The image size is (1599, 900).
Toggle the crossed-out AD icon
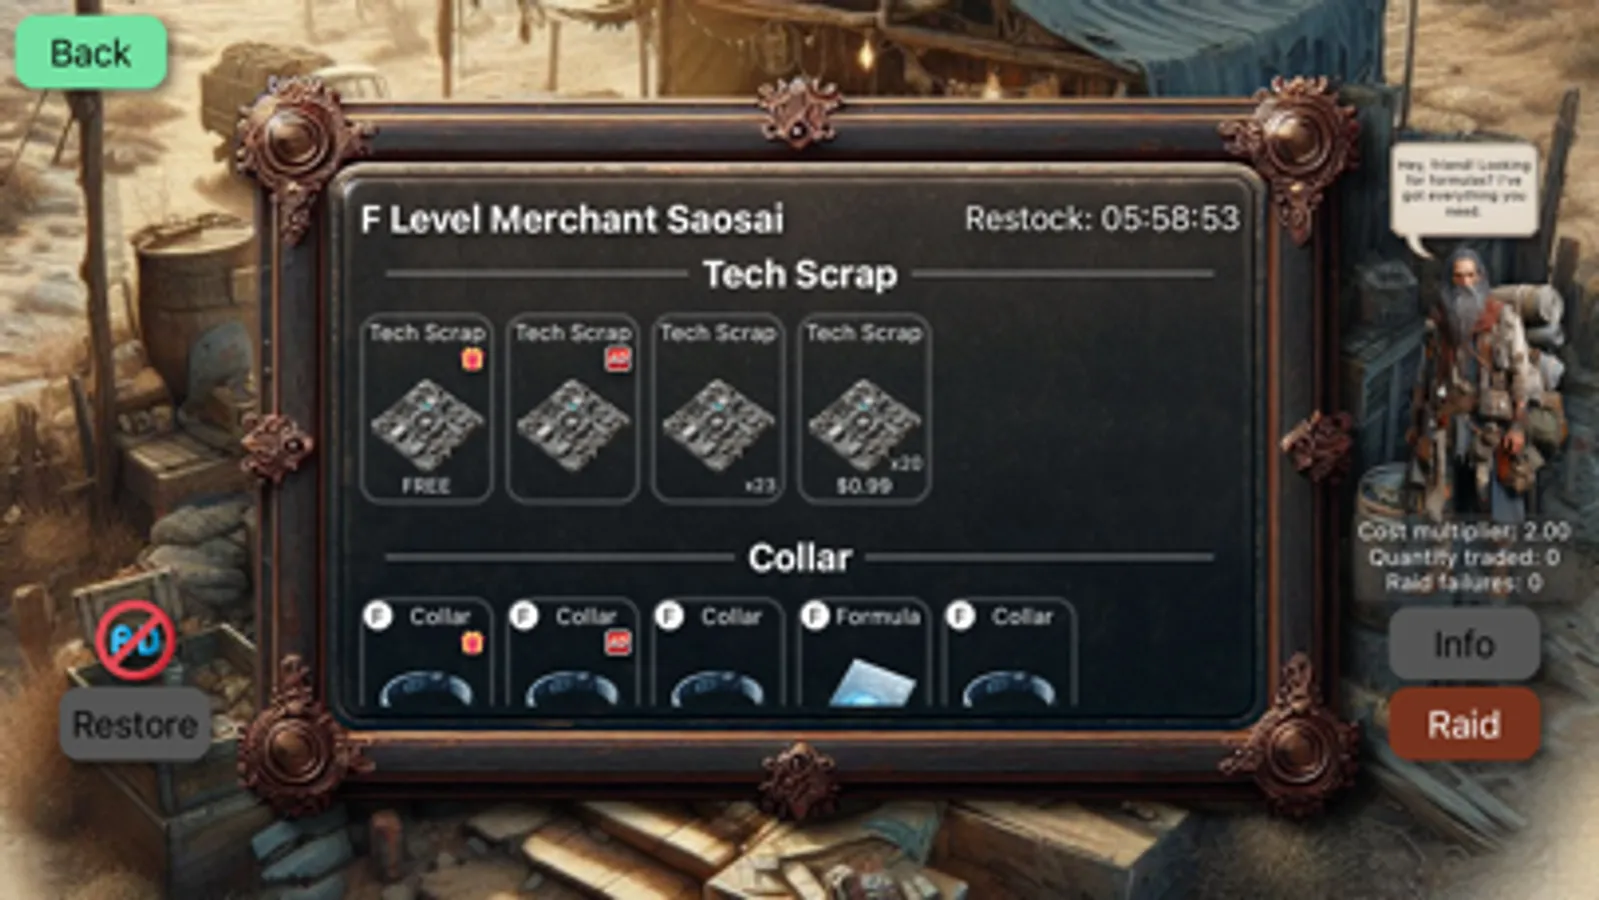tap(135, 641)
